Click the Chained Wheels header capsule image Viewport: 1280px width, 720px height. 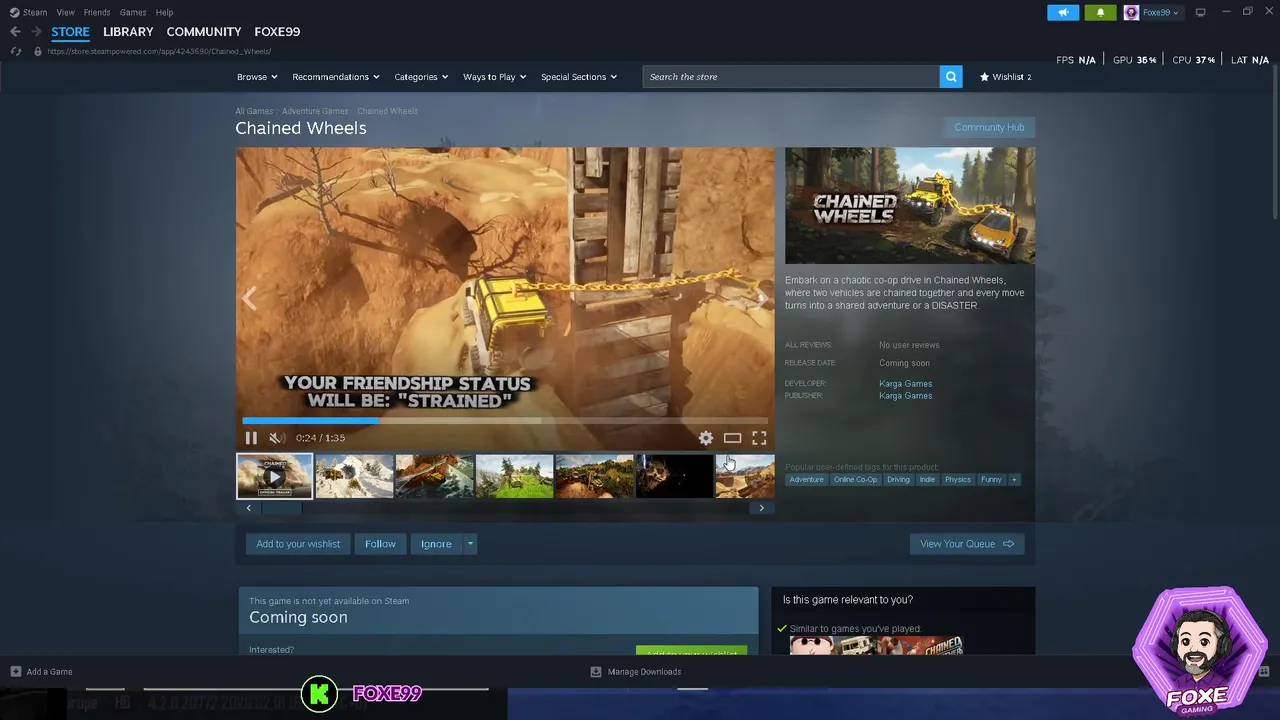point(910,206)
